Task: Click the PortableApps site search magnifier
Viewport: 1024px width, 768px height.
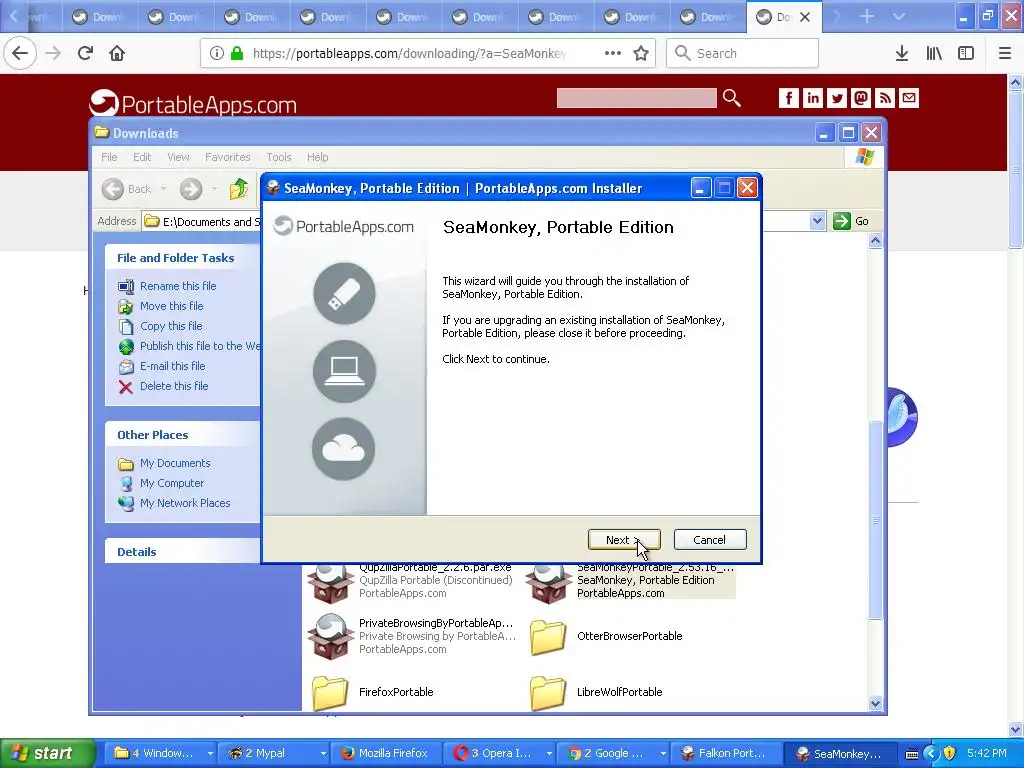Action: click(x=731, y=98)
